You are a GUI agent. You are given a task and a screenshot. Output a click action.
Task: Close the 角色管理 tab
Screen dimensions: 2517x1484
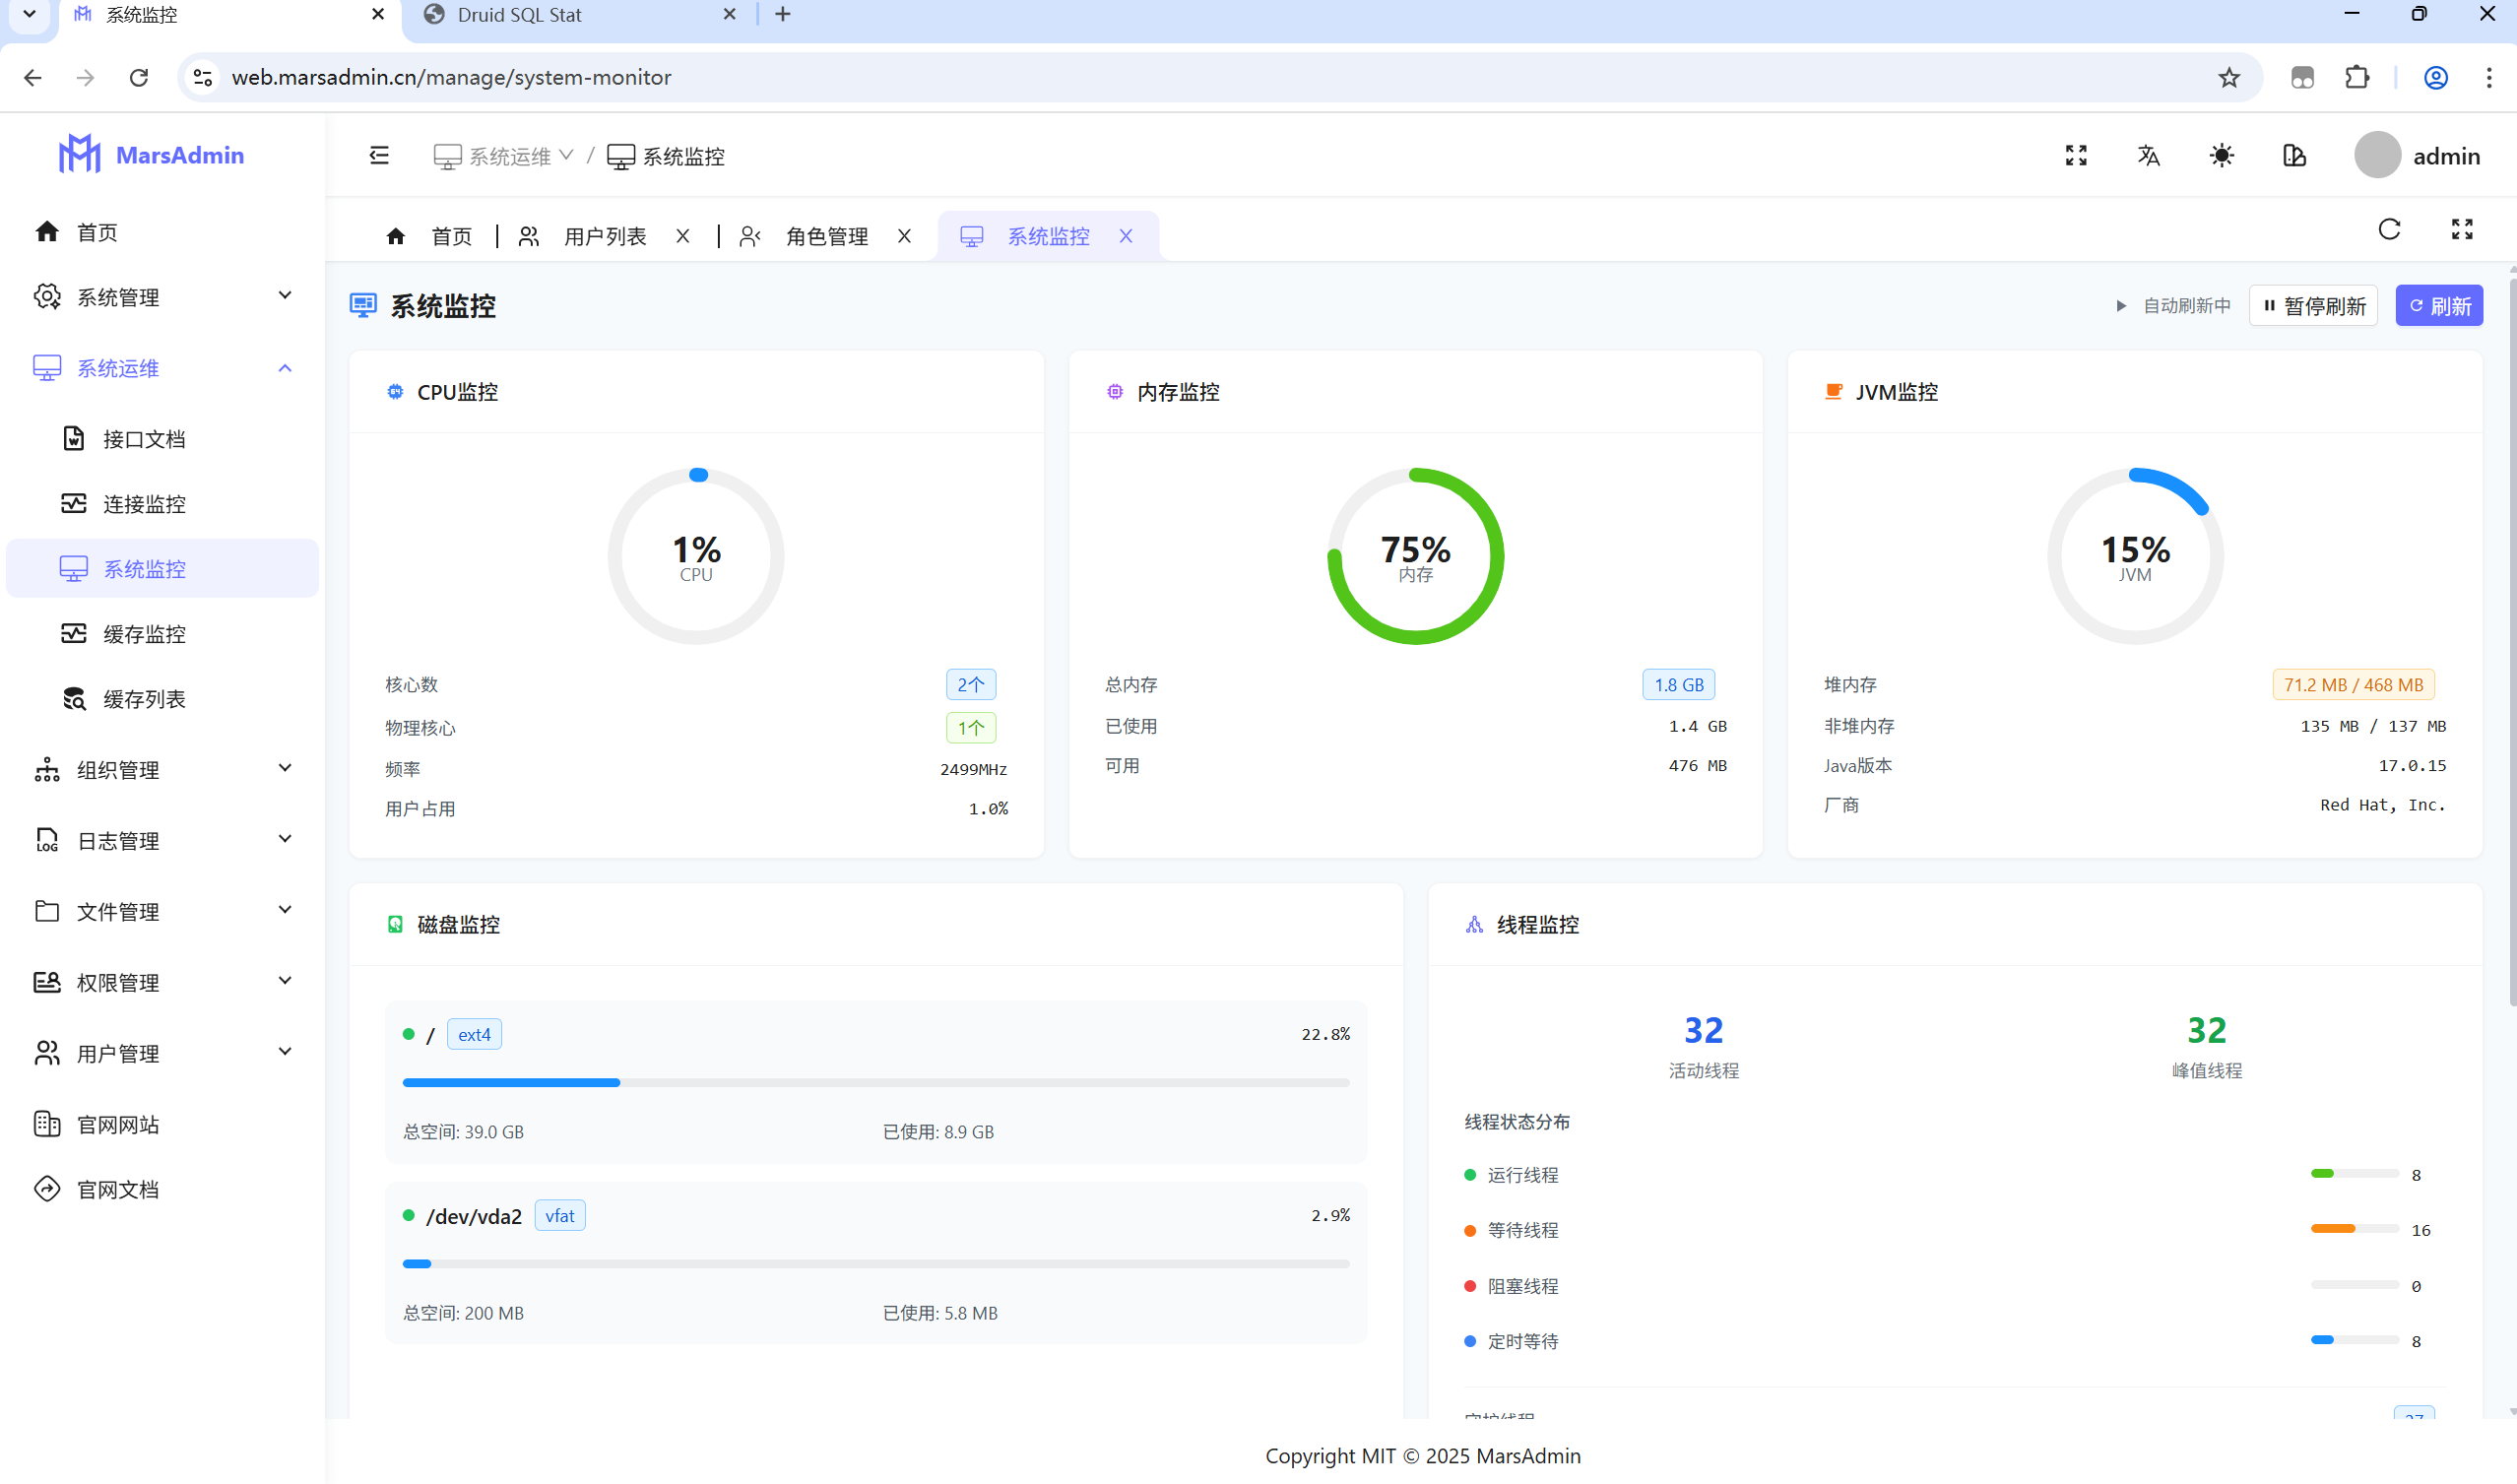tap(904, 236)
